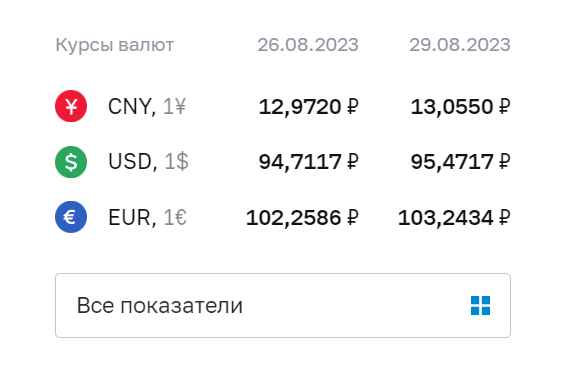Click the red yuan CNY icon
Viewport: 579px width, 368px height.
tap(71, 106)
